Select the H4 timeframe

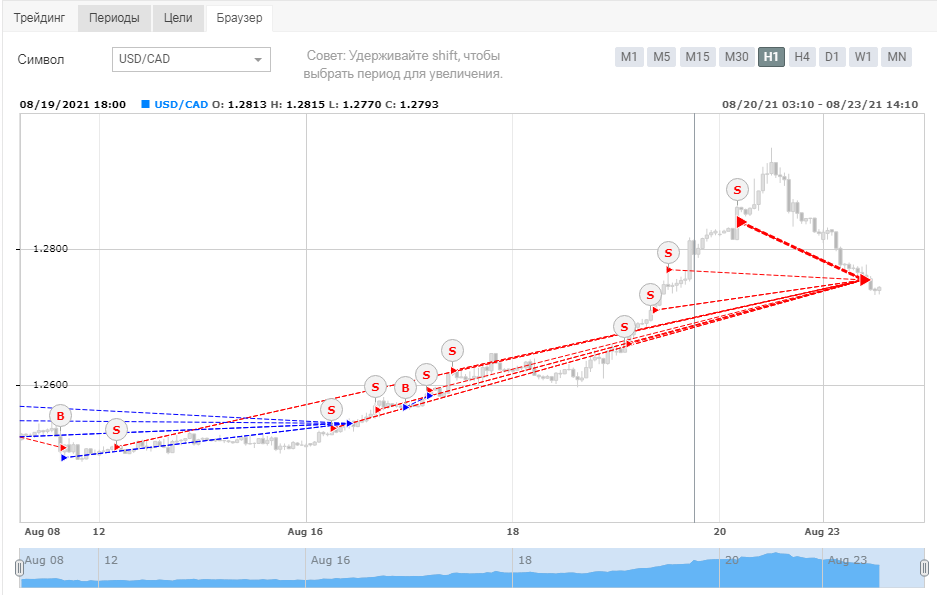click(802, 57)
